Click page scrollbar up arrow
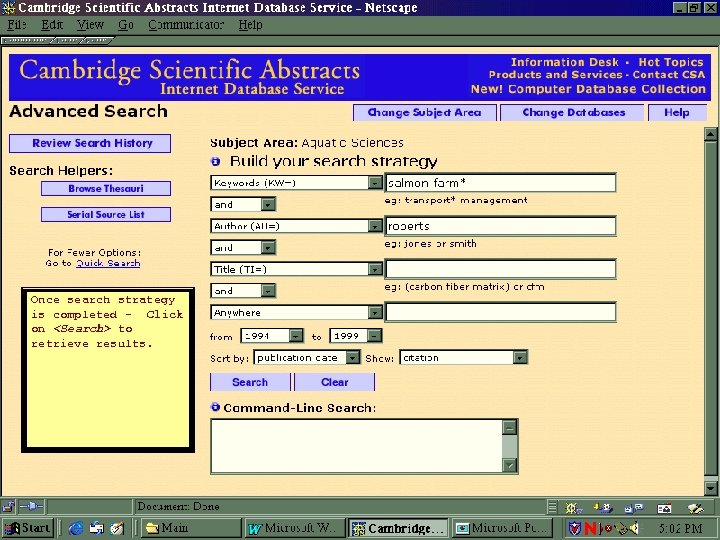 [710, 135]
